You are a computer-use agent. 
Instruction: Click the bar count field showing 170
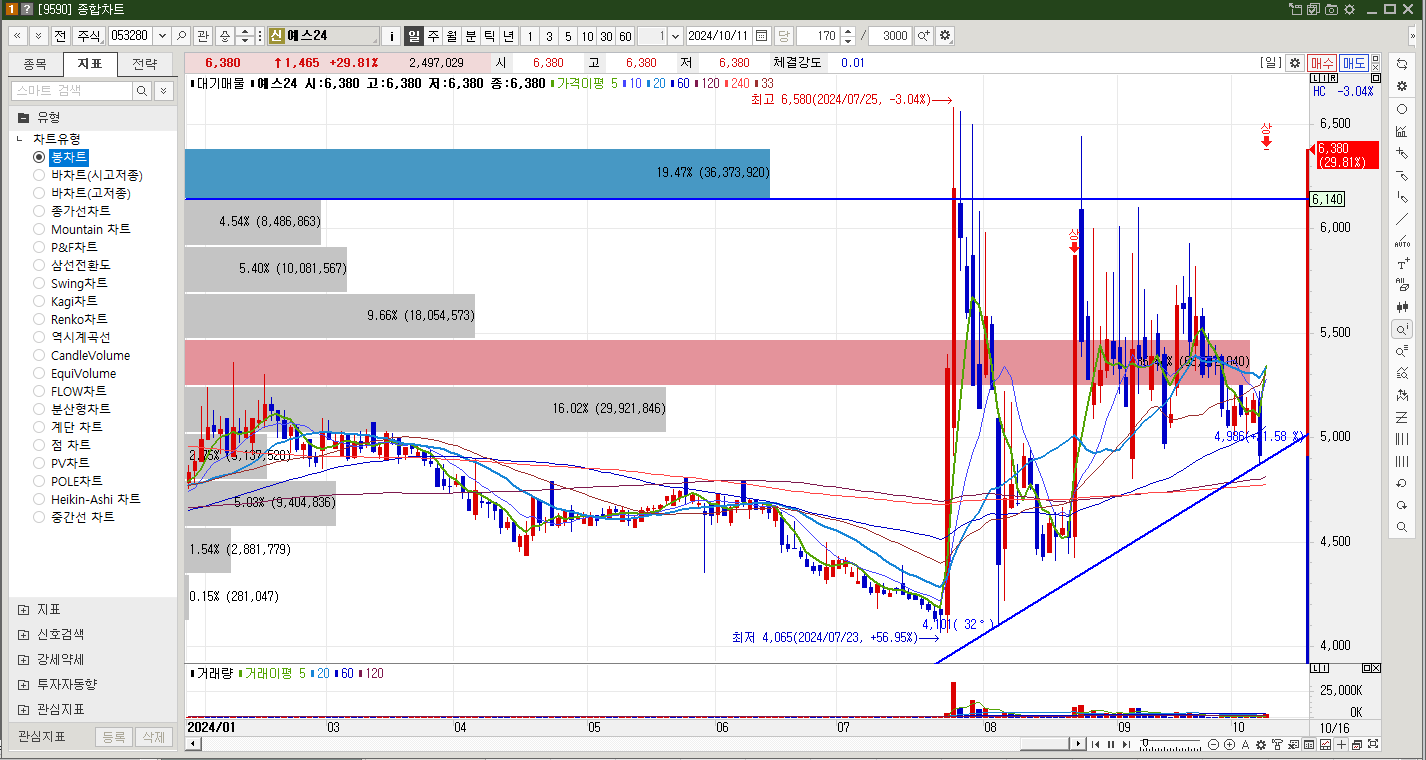[819, 36]
